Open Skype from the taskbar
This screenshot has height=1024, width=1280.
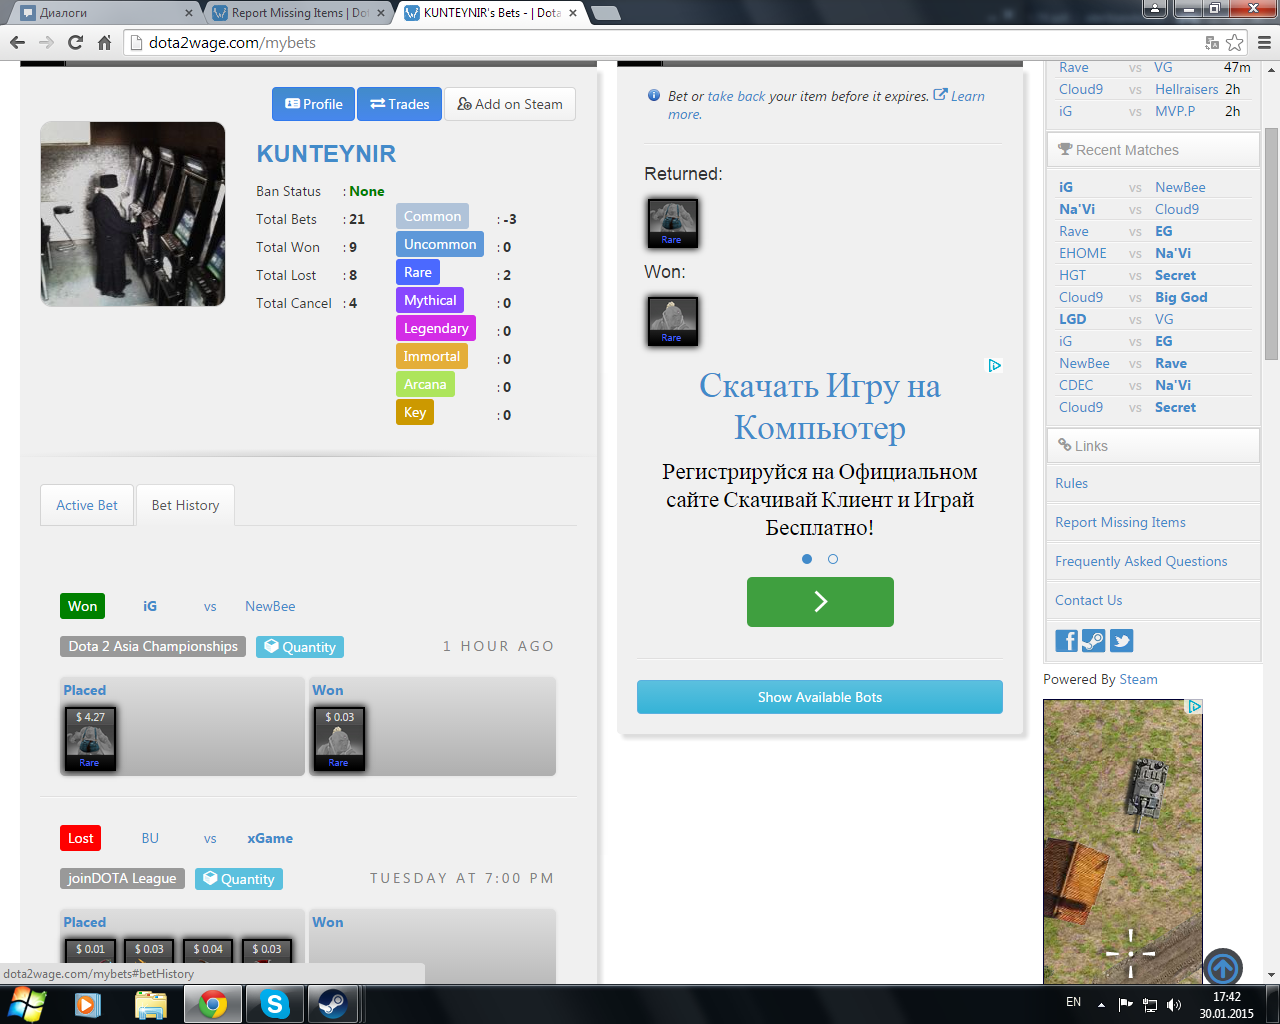(x=274, y=1004)
